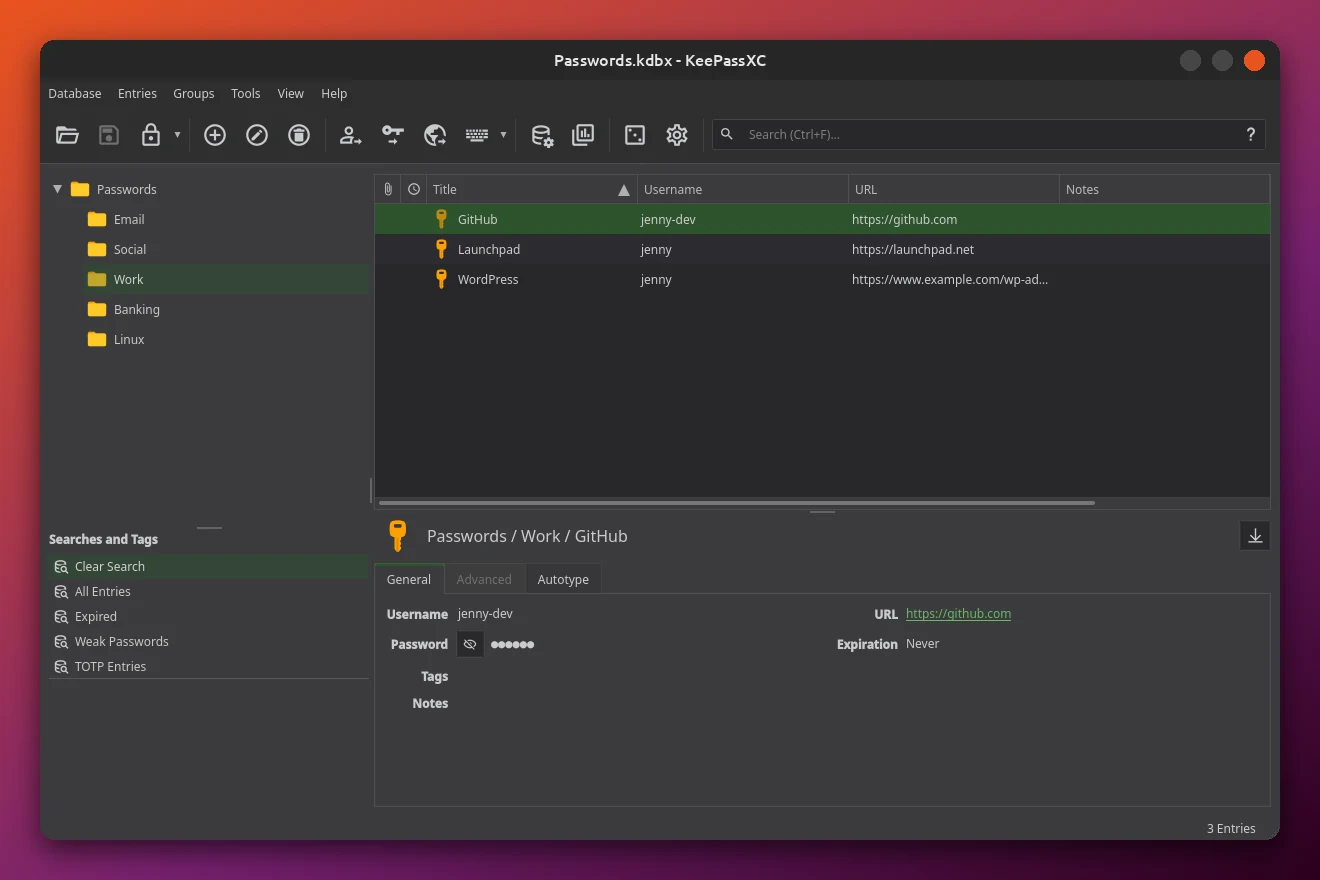Open the Tools menu
1320x880 pixels.
(x=246, y=93)
